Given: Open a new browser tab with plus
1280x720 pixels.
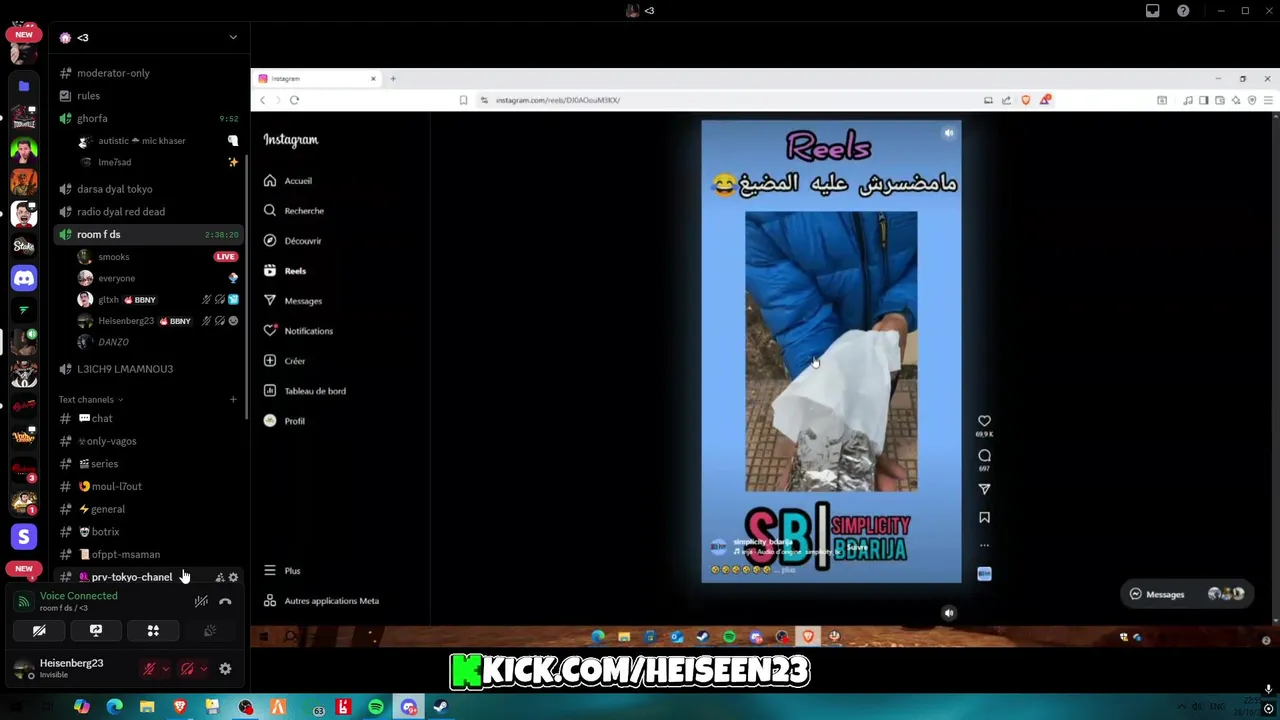Looking at the screenshot, I should pos(393,79).
